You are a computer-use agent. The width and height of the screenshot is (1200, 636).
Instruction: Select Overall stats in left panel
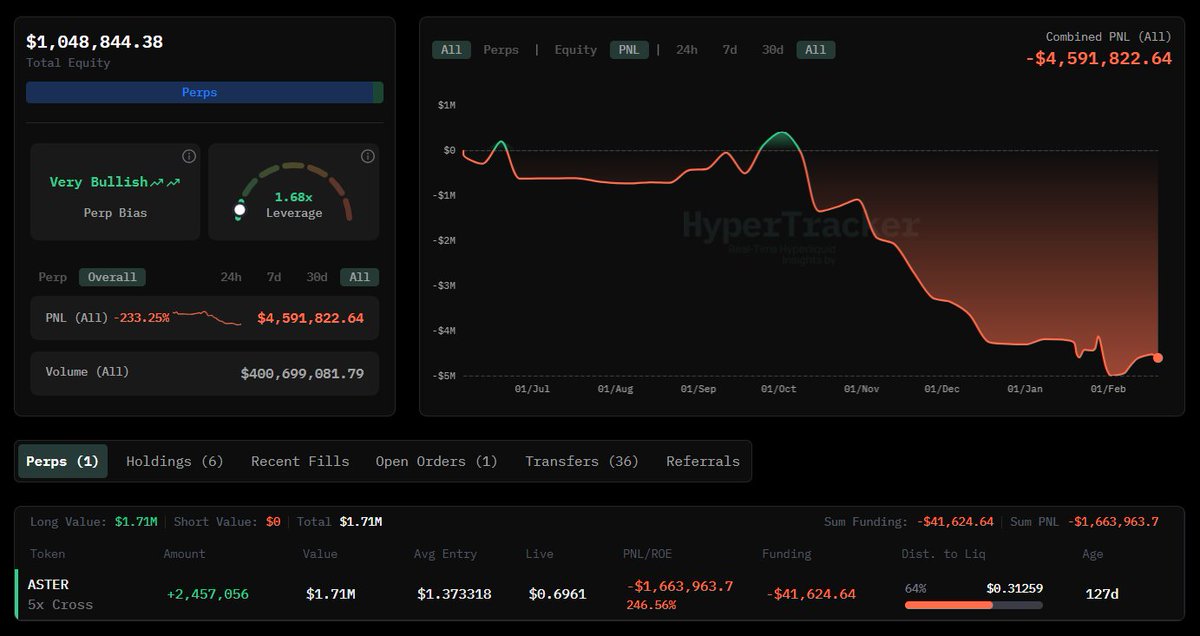click(x=114, y=277)
